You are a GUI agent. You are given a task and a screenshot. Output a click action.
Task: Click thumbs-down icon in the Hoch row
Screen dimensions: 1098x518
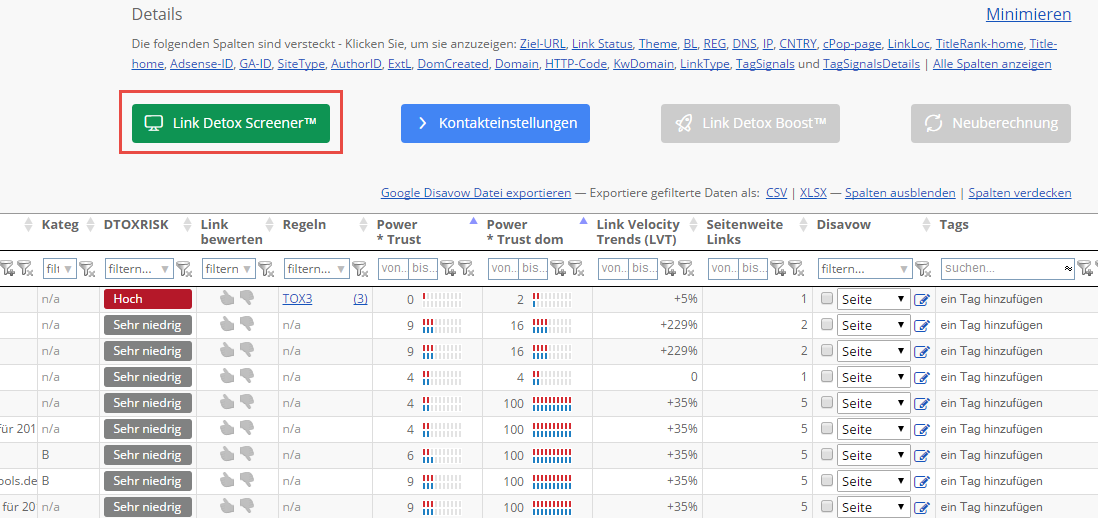point(246,299)
